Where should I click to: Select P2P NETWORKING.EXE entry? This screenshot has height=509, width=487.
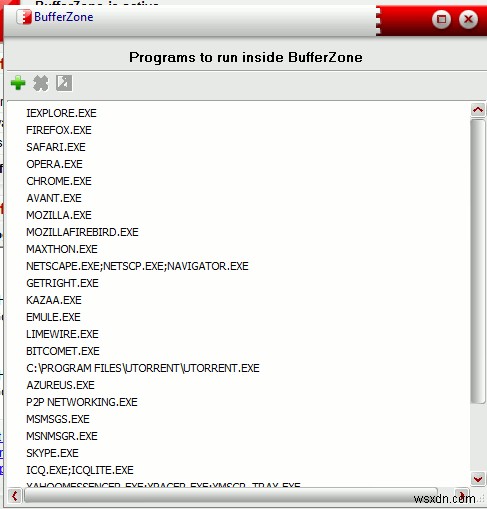click(x=82, y=402)
